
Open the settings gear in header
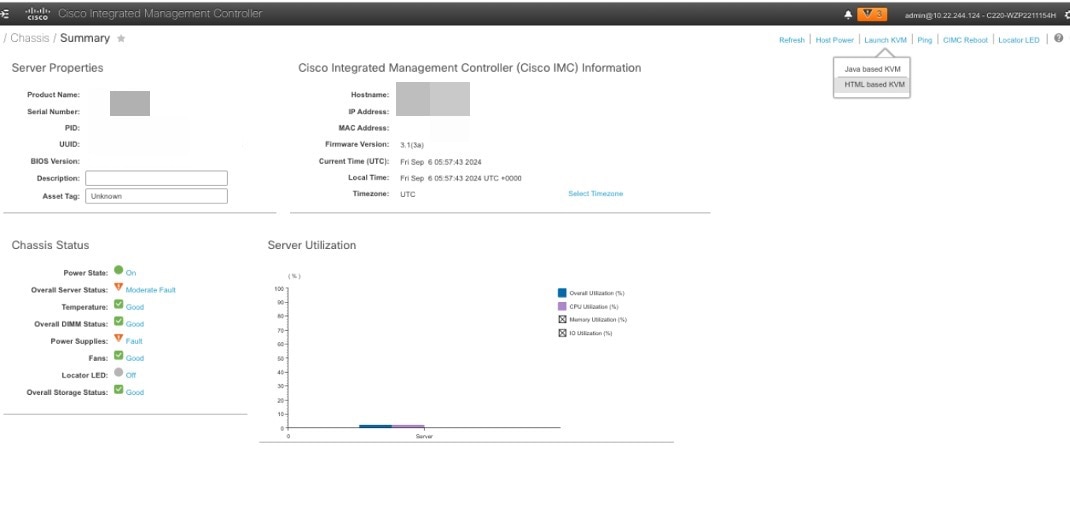tap(1067, 14)
